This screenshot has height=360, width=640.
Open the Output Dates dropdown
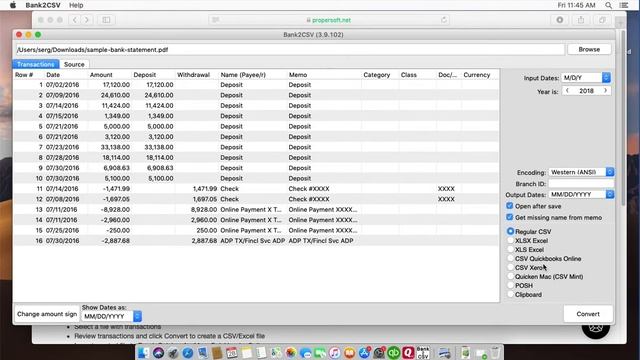tap(581, 194)
